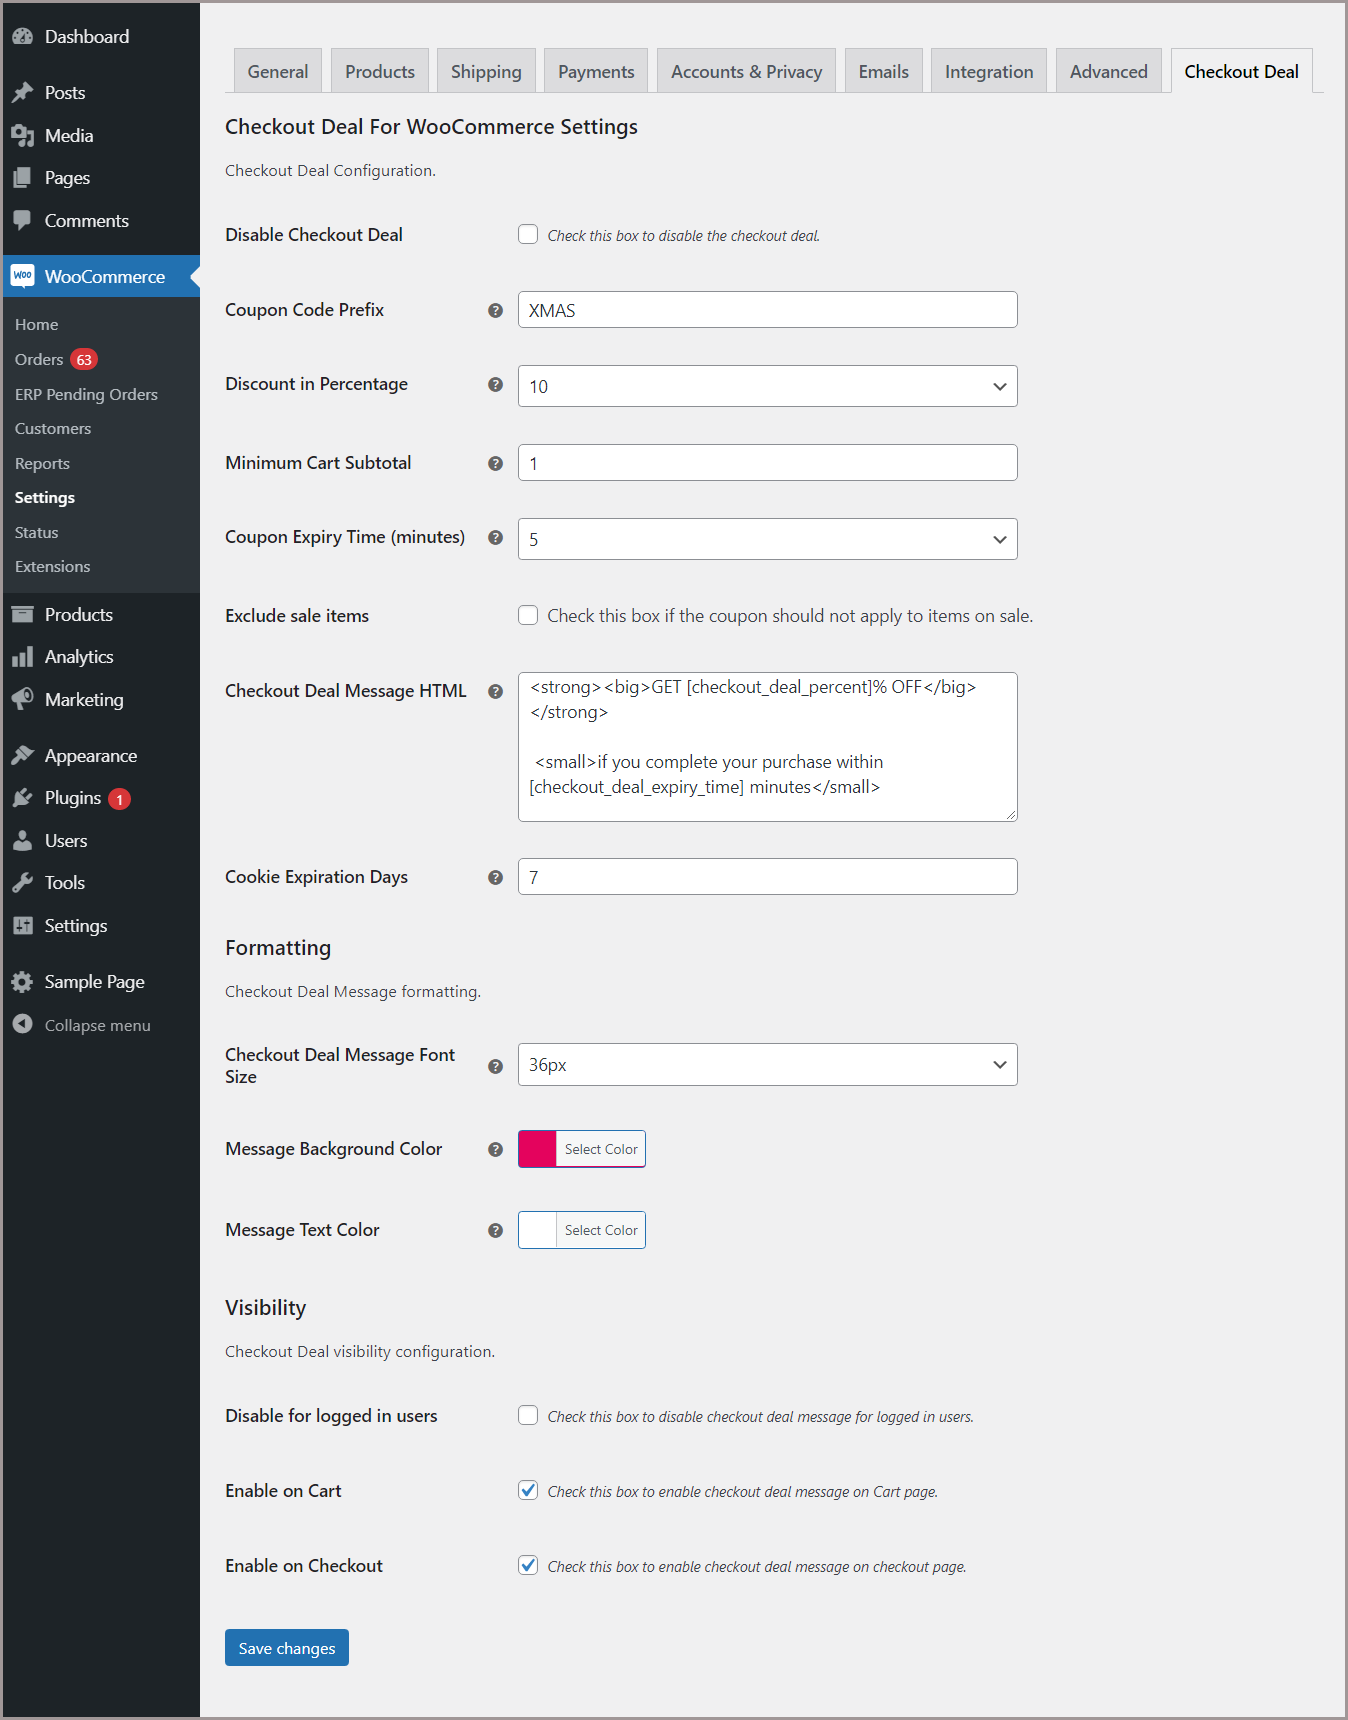Open WooCommerce Reports page

click(x=42, y=464)
